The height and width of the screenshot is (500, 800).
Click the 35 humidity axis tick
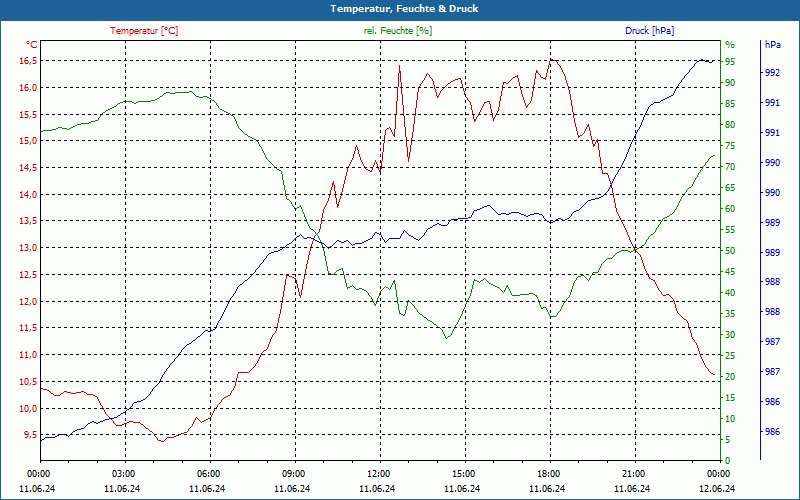pos(730,314)
